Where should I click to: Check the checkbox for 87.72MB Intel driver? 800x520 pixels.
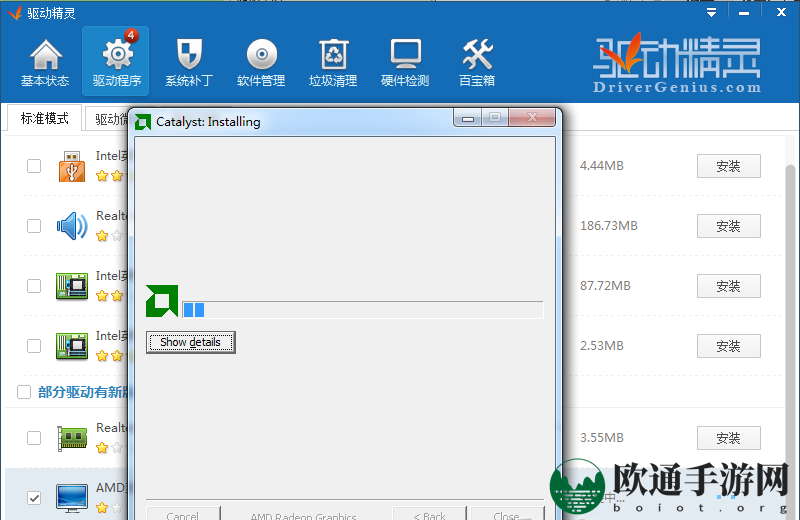point(34,286)
